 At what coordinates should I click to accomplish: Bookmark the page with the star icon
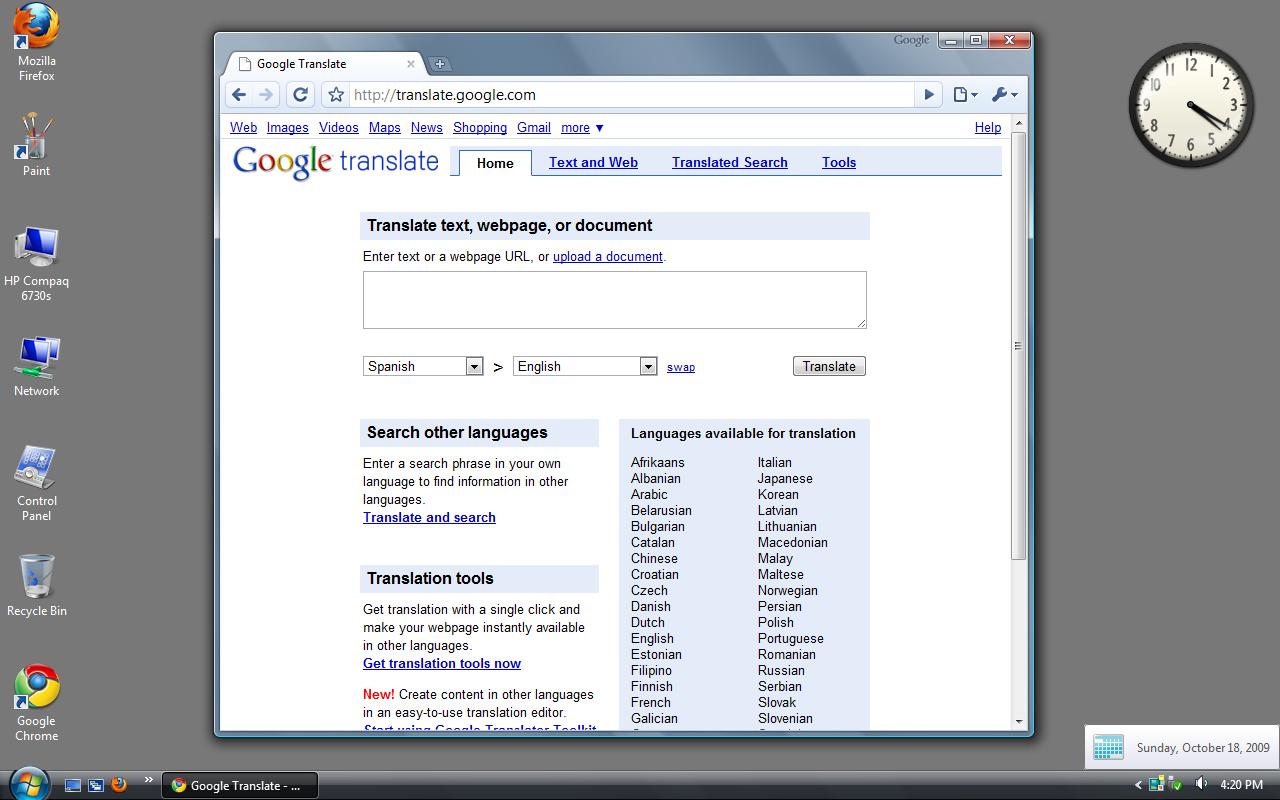click(336, 95)
